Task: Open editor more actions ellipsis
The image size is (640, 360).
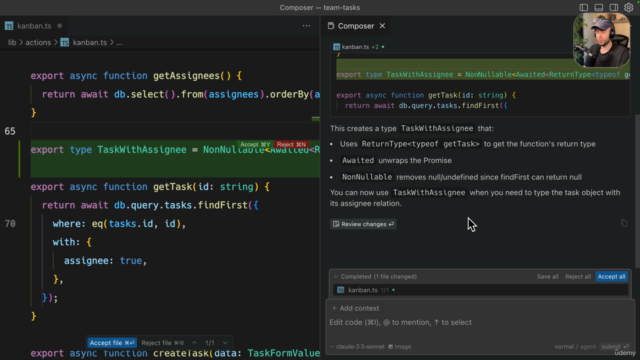Action: coord(306,26)
